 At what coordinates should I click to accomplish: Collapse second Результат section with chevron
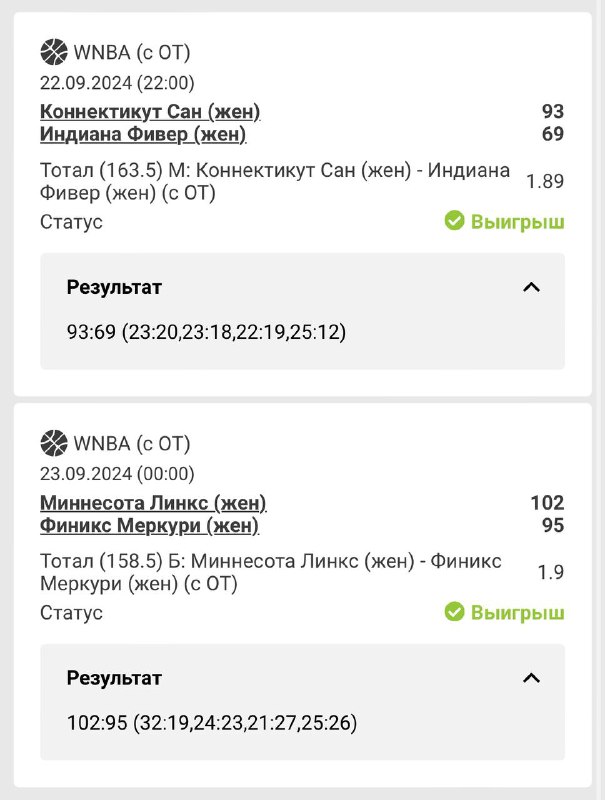tap(531, 678)
